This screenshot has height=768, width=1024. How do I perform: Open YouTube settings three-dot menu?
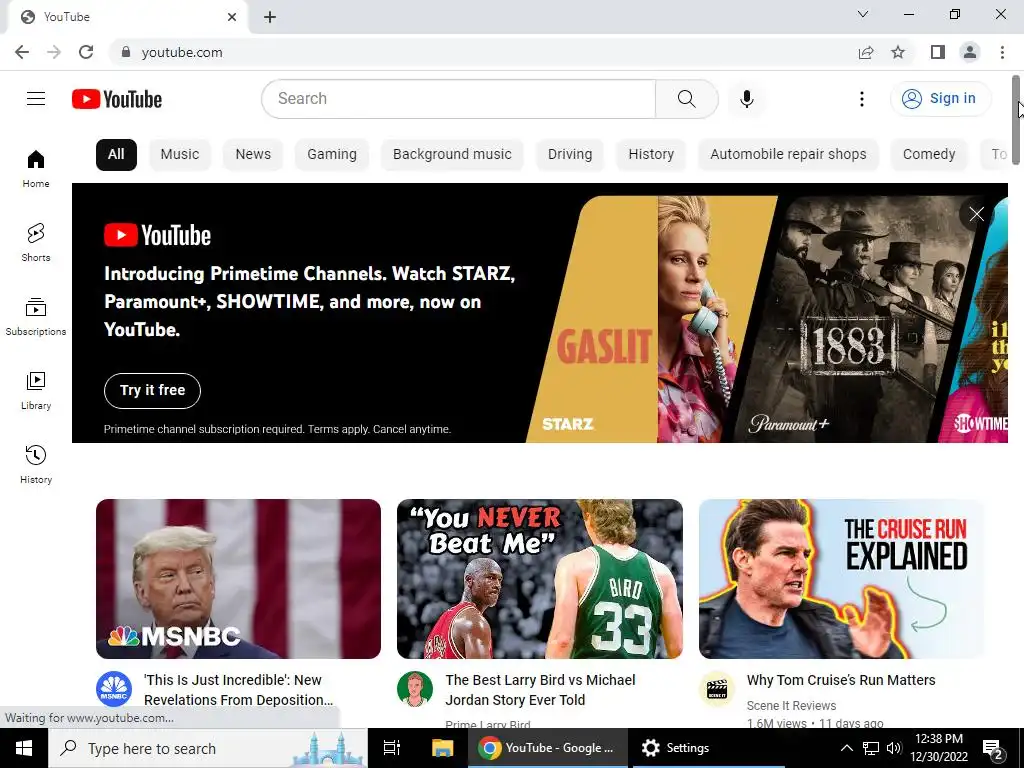point(861,99)
